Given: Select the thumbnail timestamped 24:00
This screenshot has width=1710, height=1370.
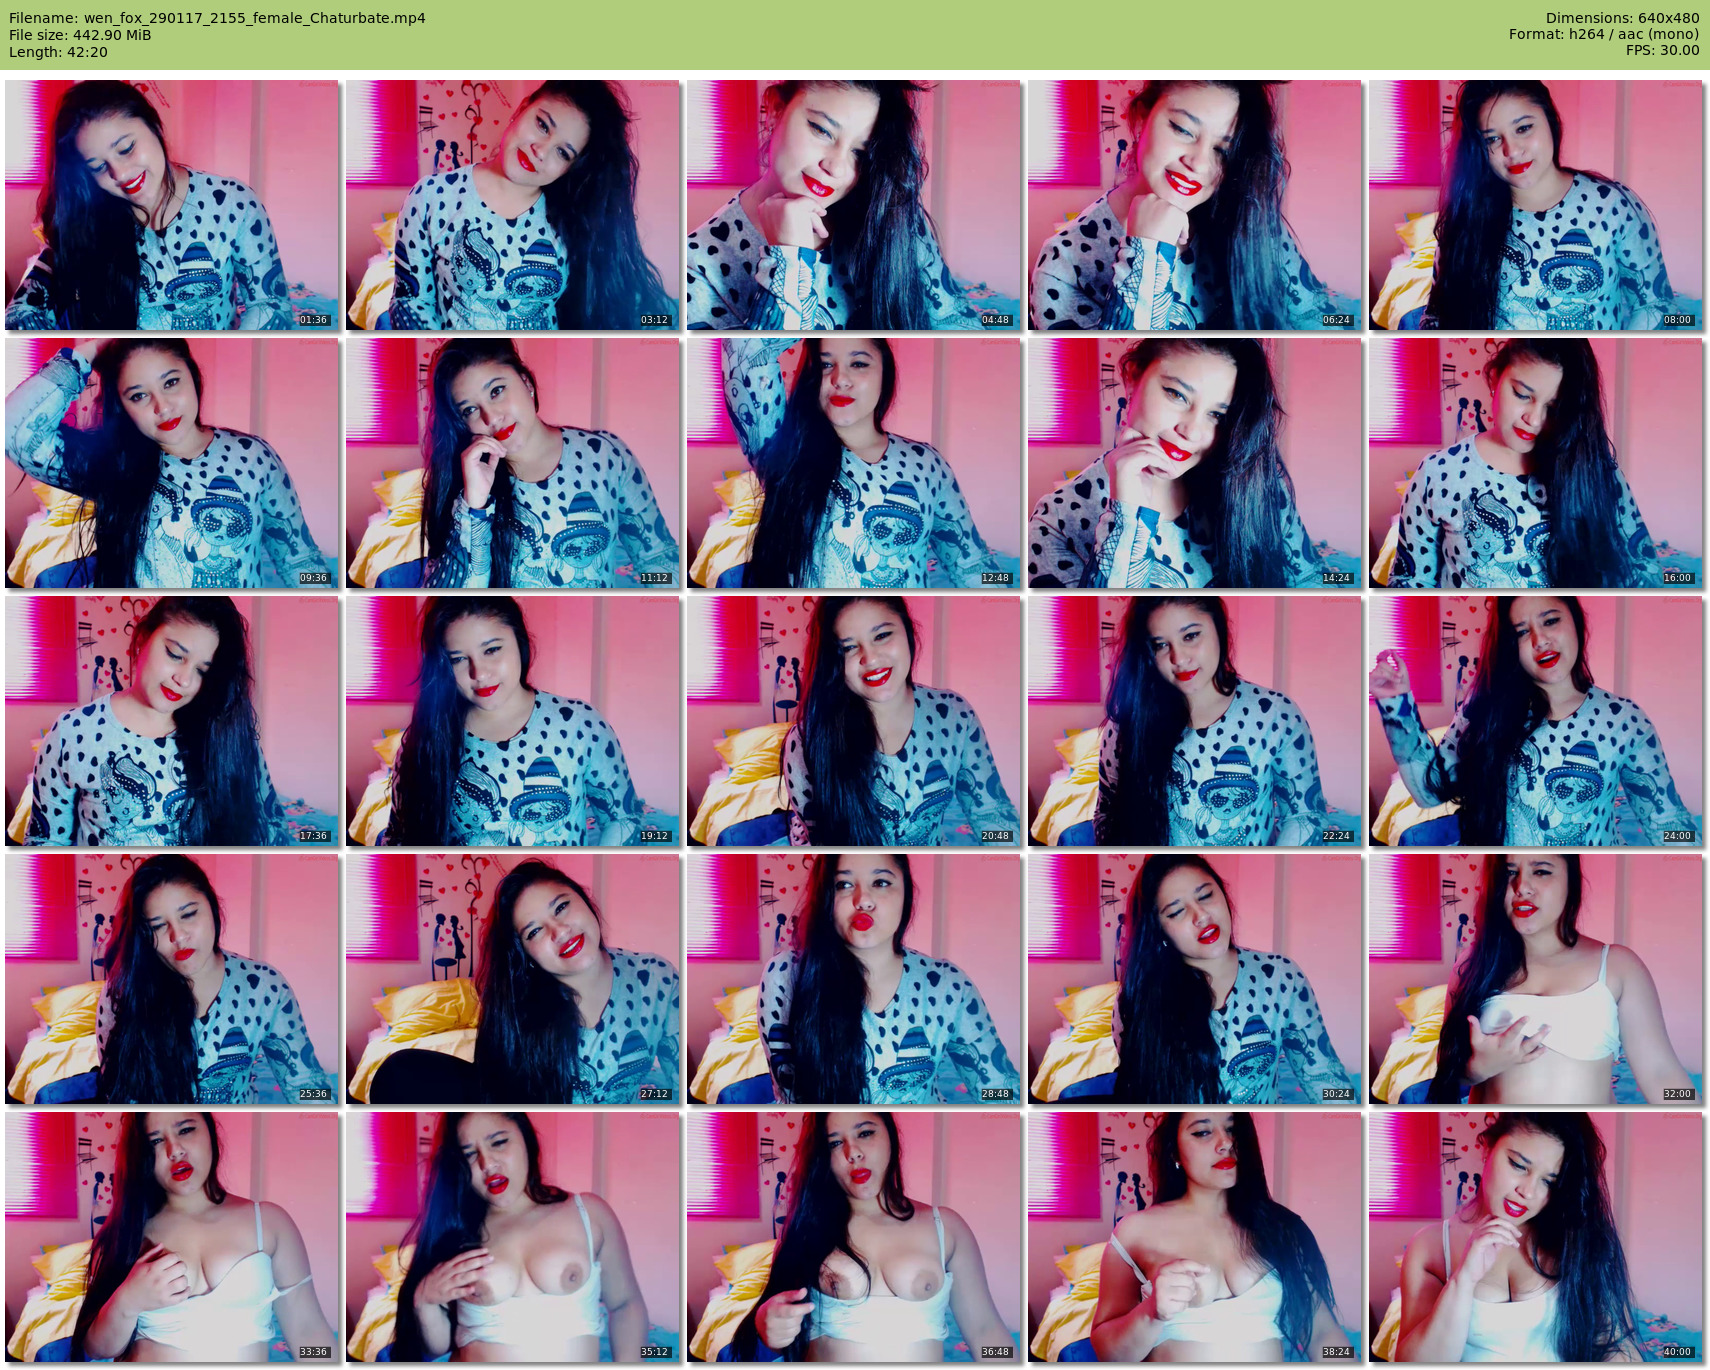Looking at the screenshot, I should tap(1535, 721).
